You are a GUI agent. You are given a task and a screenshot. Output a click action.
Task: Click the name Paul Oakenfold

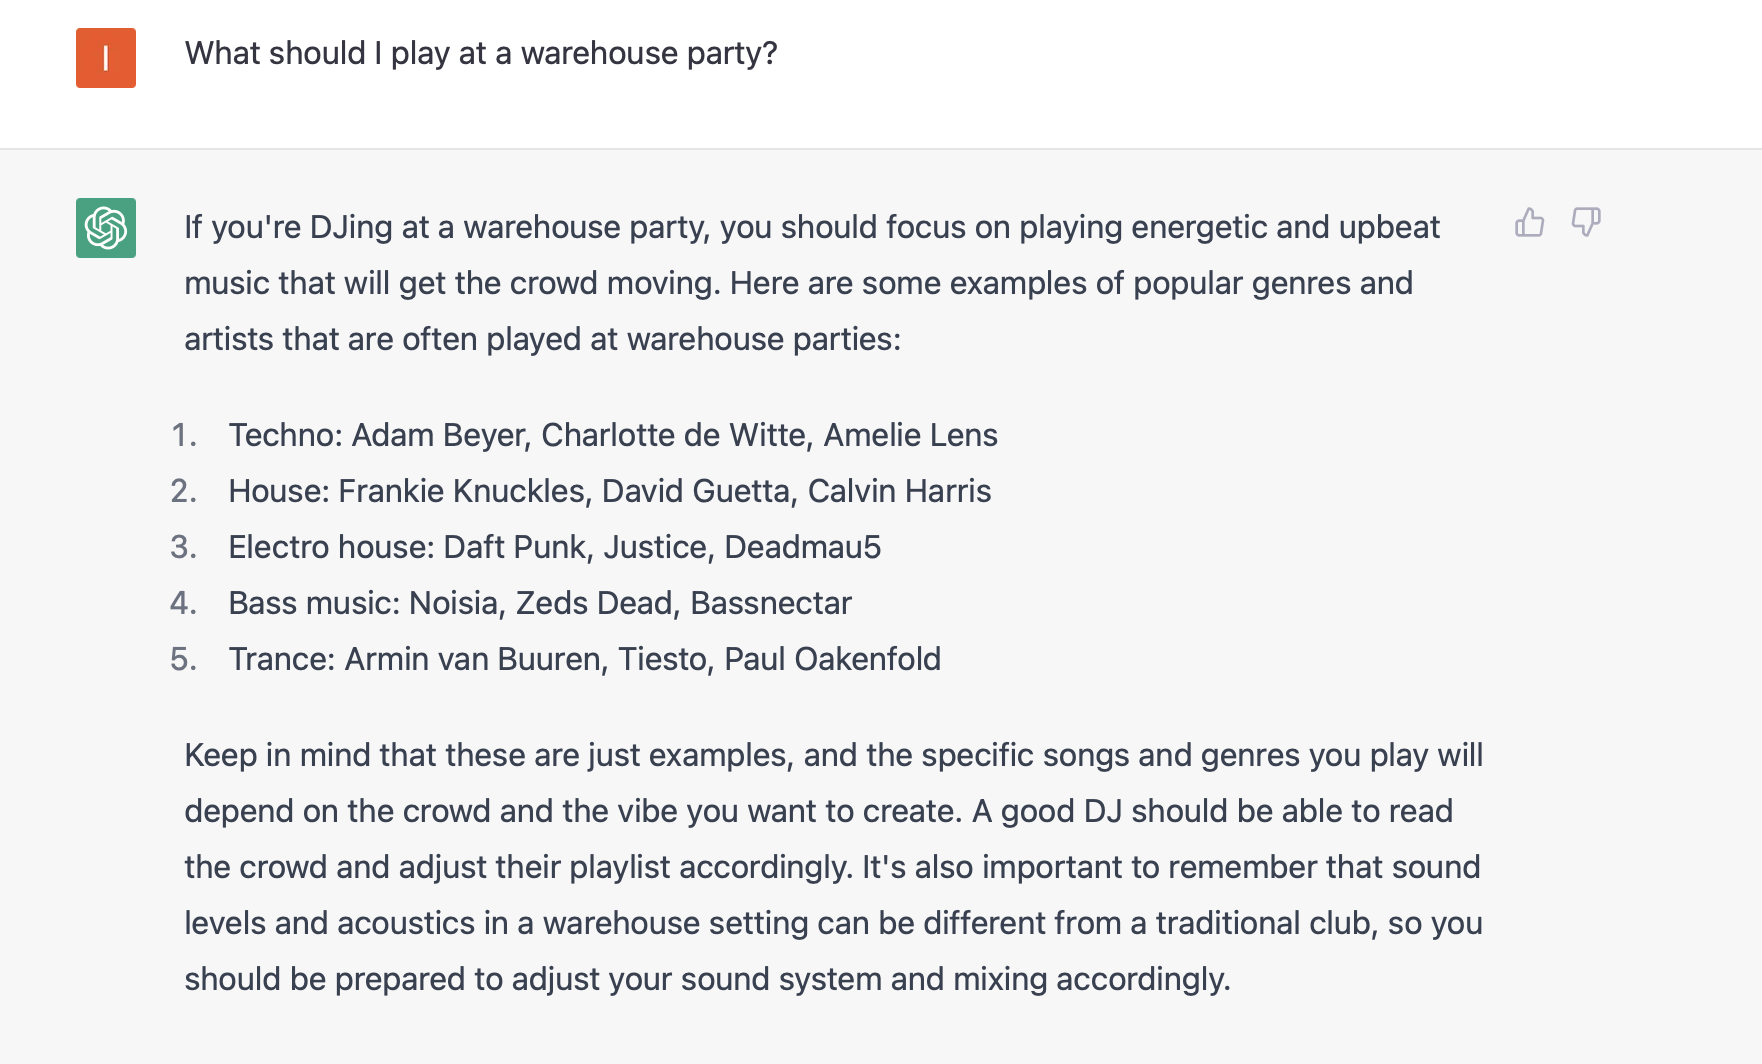coord(833,659)
